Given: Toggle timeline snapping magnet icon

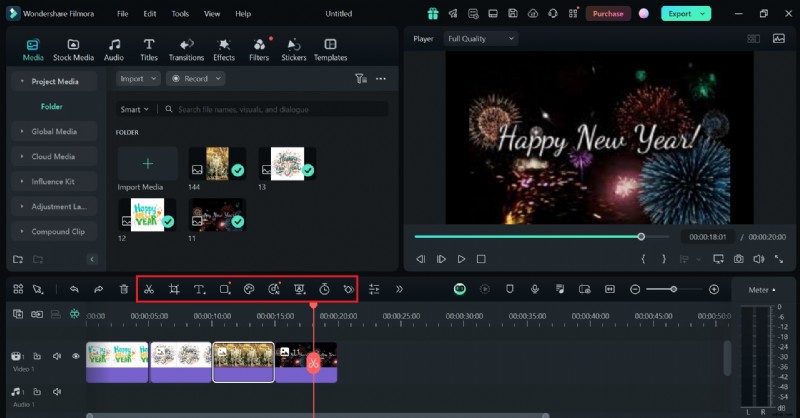Looking at the screenshot, I should 74,314.
